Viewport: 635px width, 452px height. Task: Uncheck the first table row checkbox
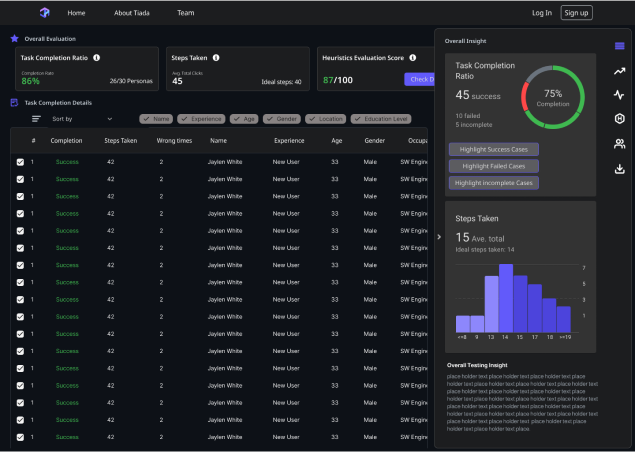pyautogui.click(x=20, y=162)
